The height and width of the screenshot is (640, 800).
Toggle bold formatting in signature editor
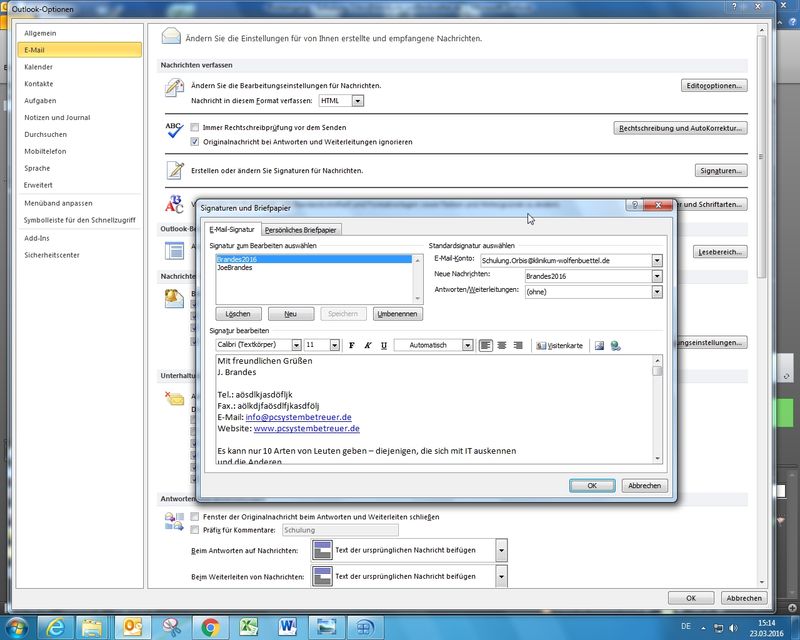pyautogui.click(x=352, y=345)
